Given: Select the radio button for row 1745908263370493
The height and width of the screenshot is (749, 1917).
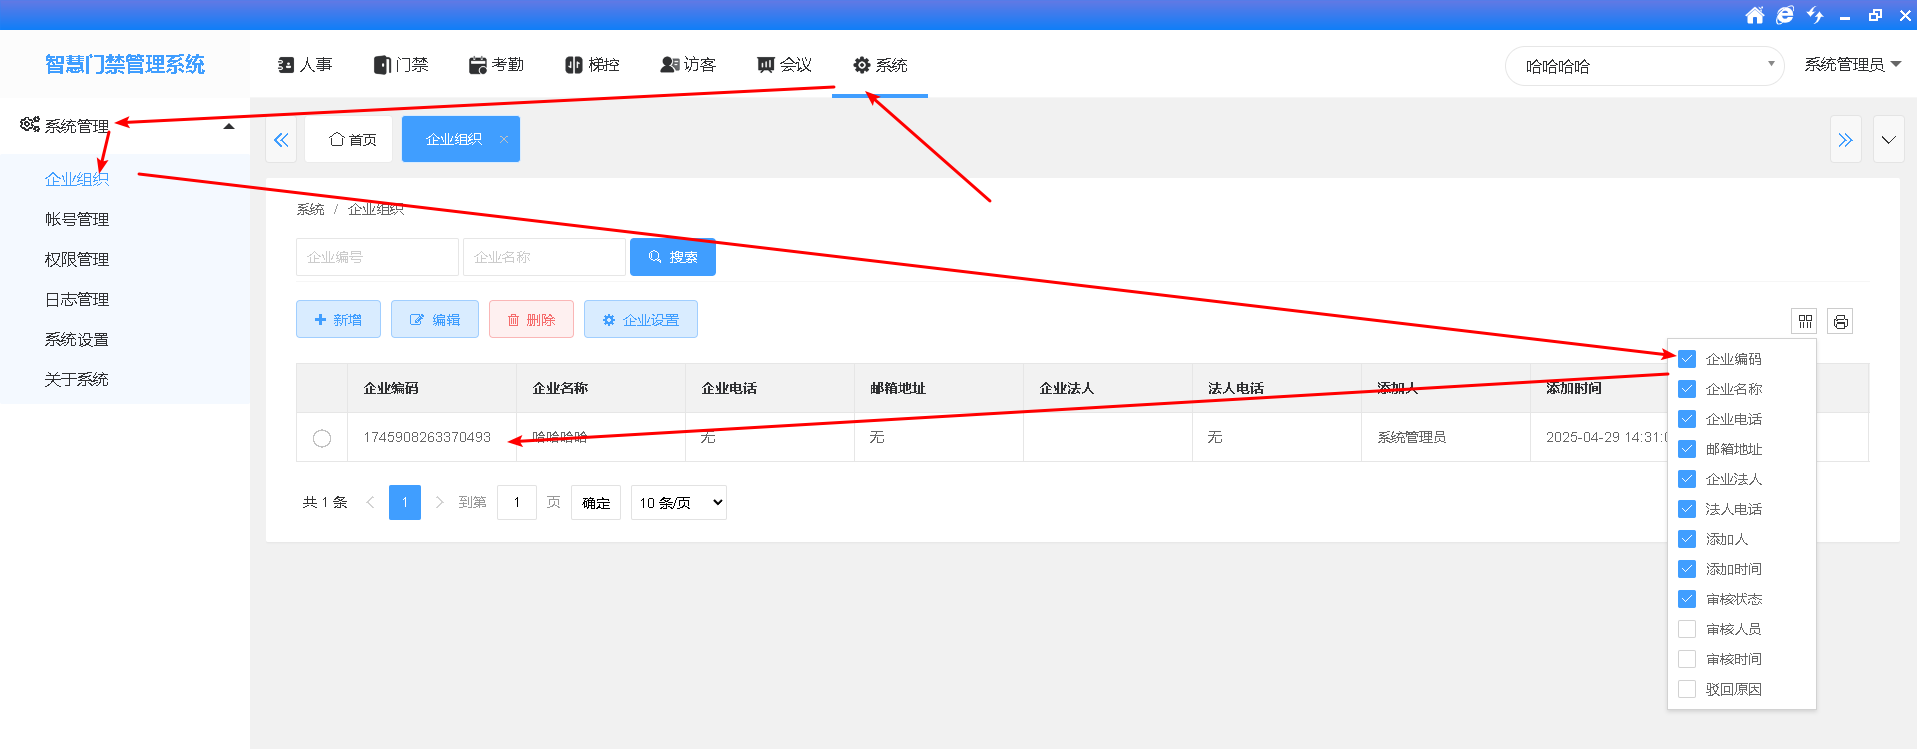Looking at the screenshot, I should [x=322, y=438].
